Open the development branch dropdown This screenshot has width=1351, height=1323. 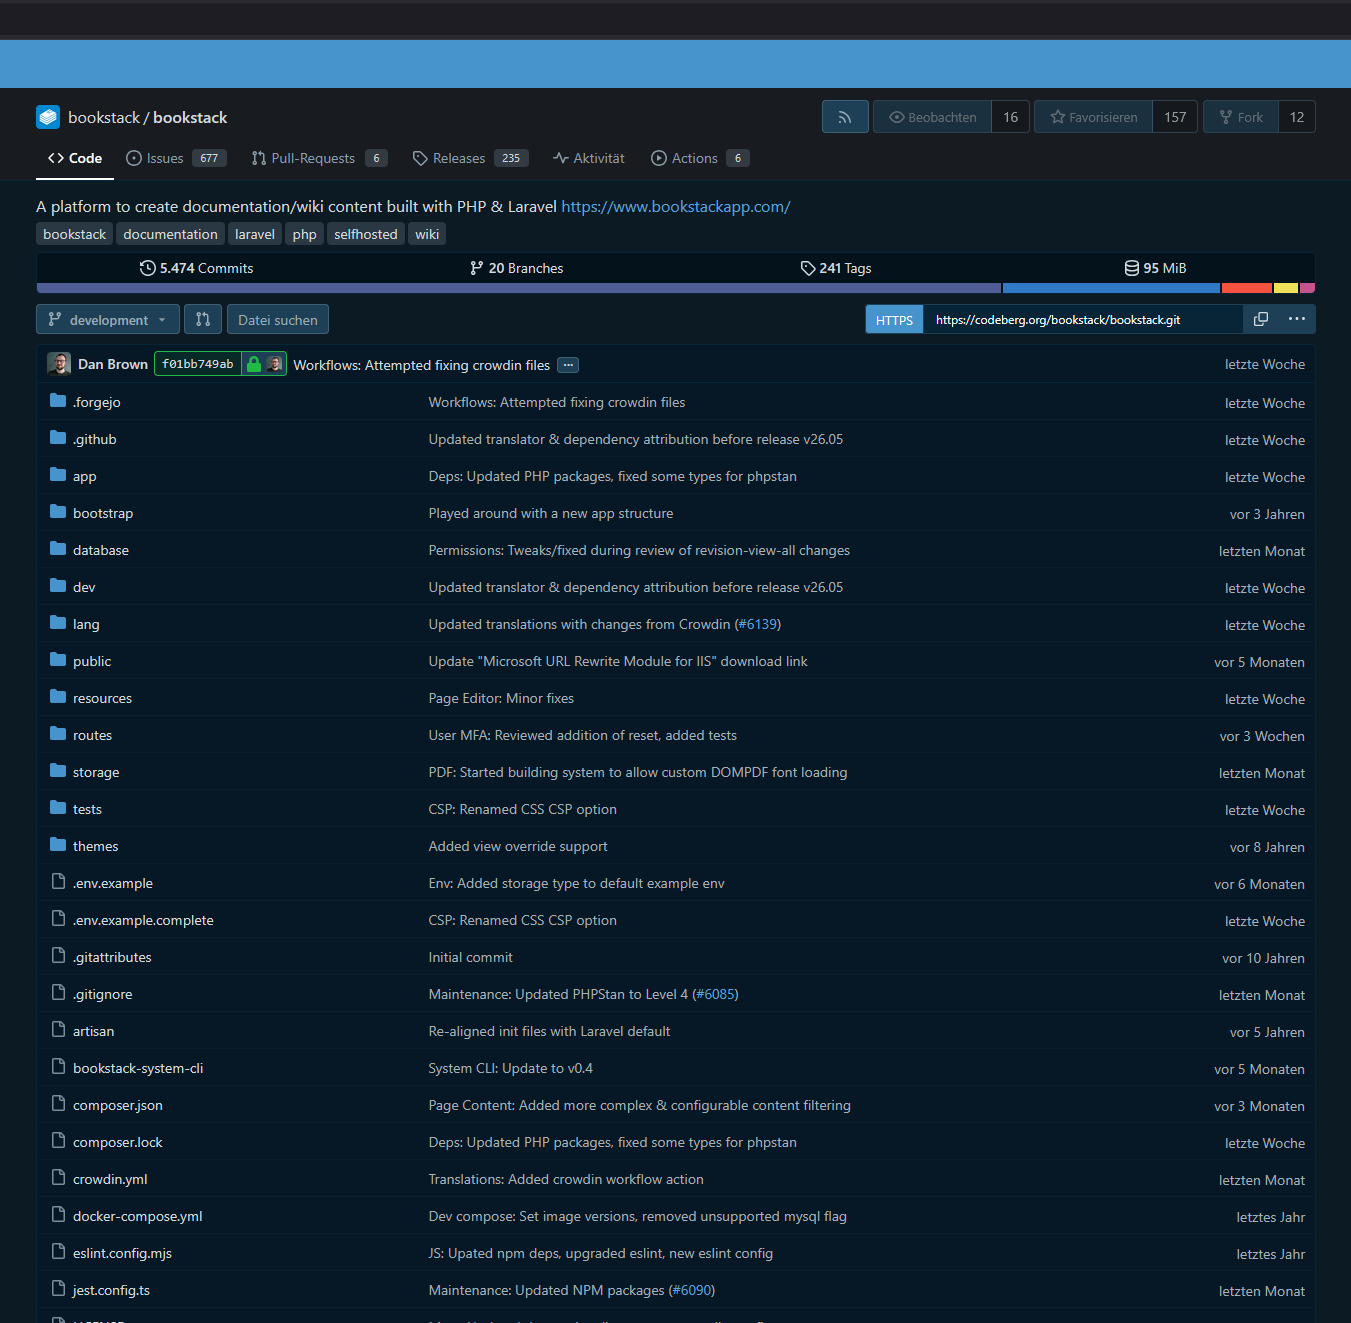pyautogui.click(x=108, y=319)
